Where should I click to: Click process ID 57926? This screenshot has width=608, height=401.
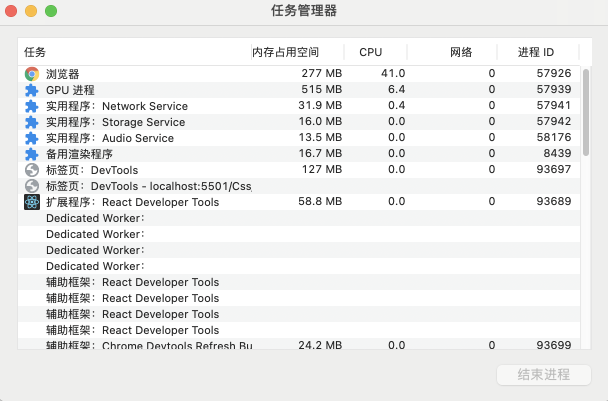pos(554,73)
